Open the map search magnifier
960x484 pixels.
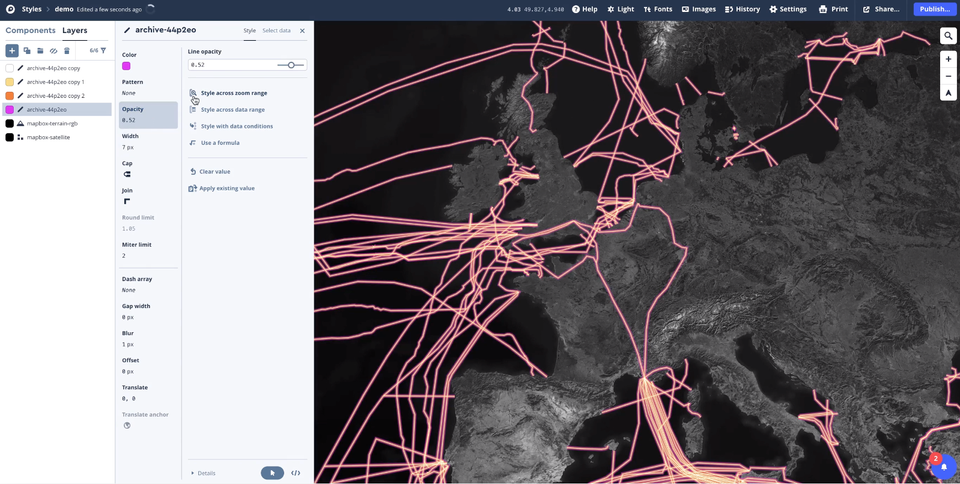(948, 36)
